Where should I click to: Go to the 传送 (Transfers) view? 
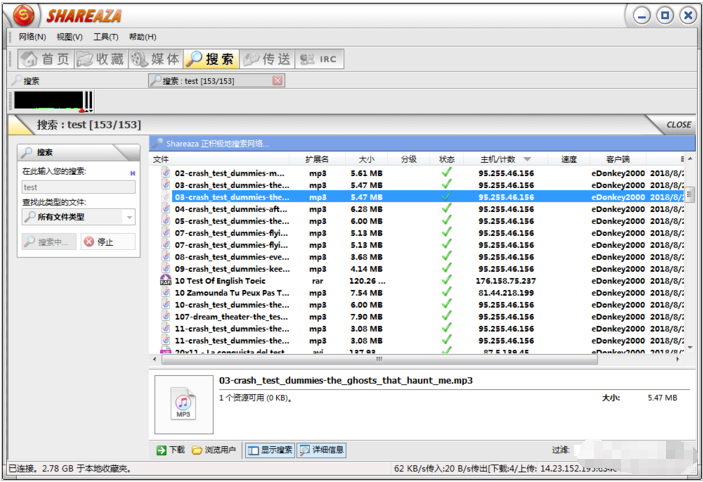click(x=267, y=59)
